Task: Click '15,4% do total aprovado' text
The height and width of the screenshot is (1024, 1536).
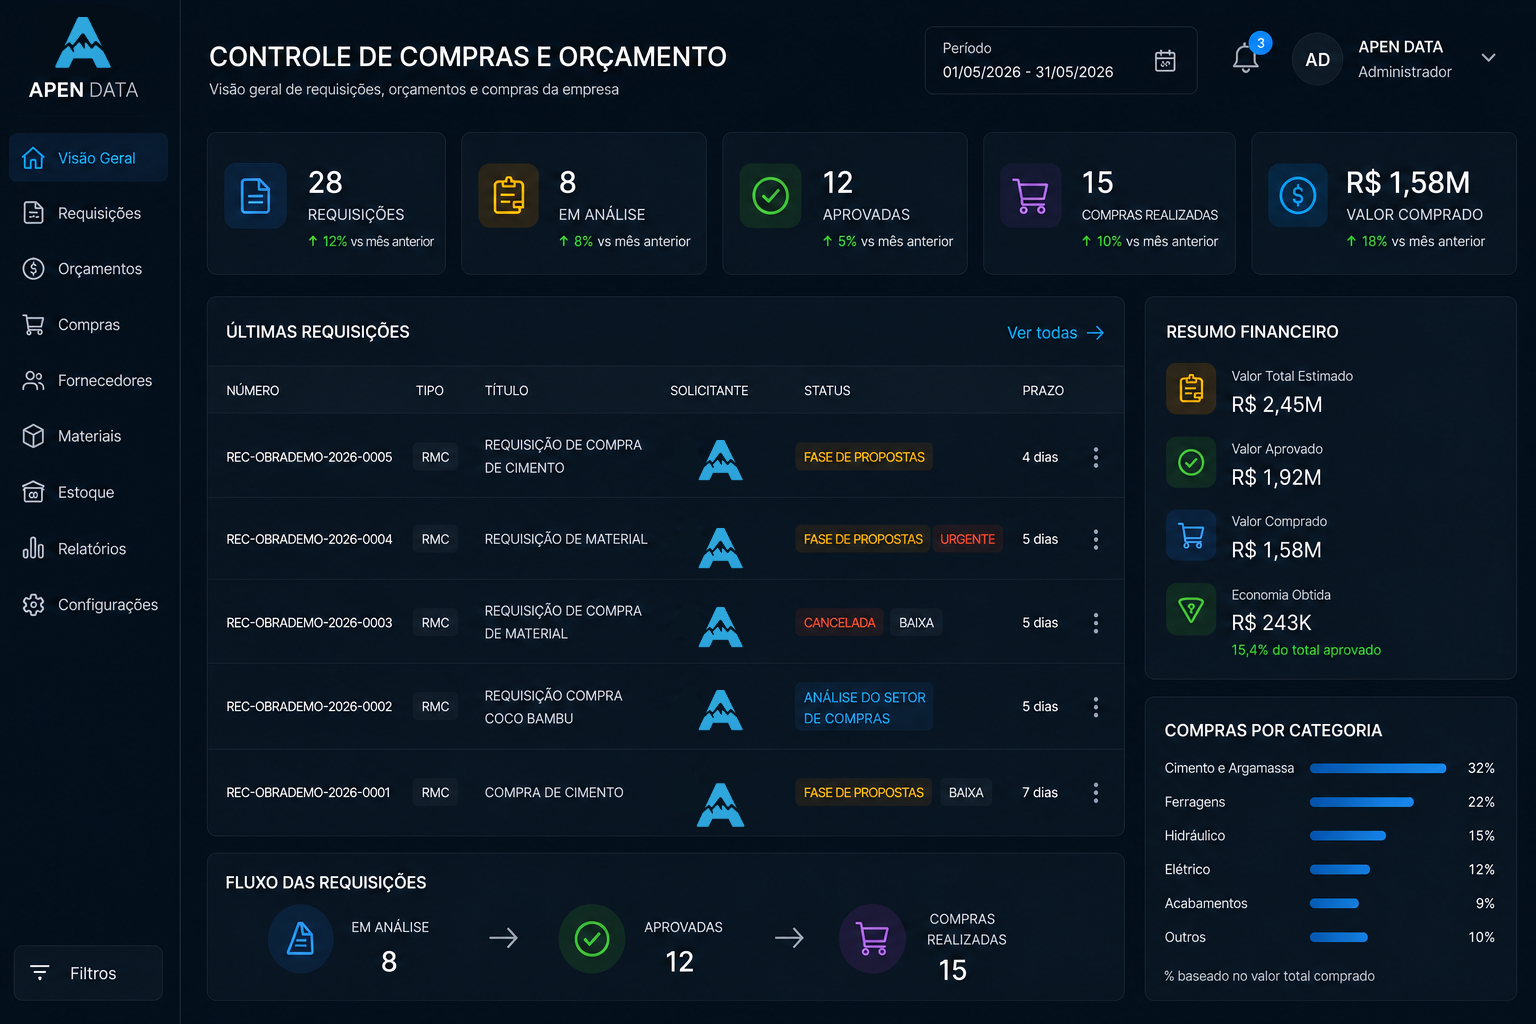Action: 1306,650
